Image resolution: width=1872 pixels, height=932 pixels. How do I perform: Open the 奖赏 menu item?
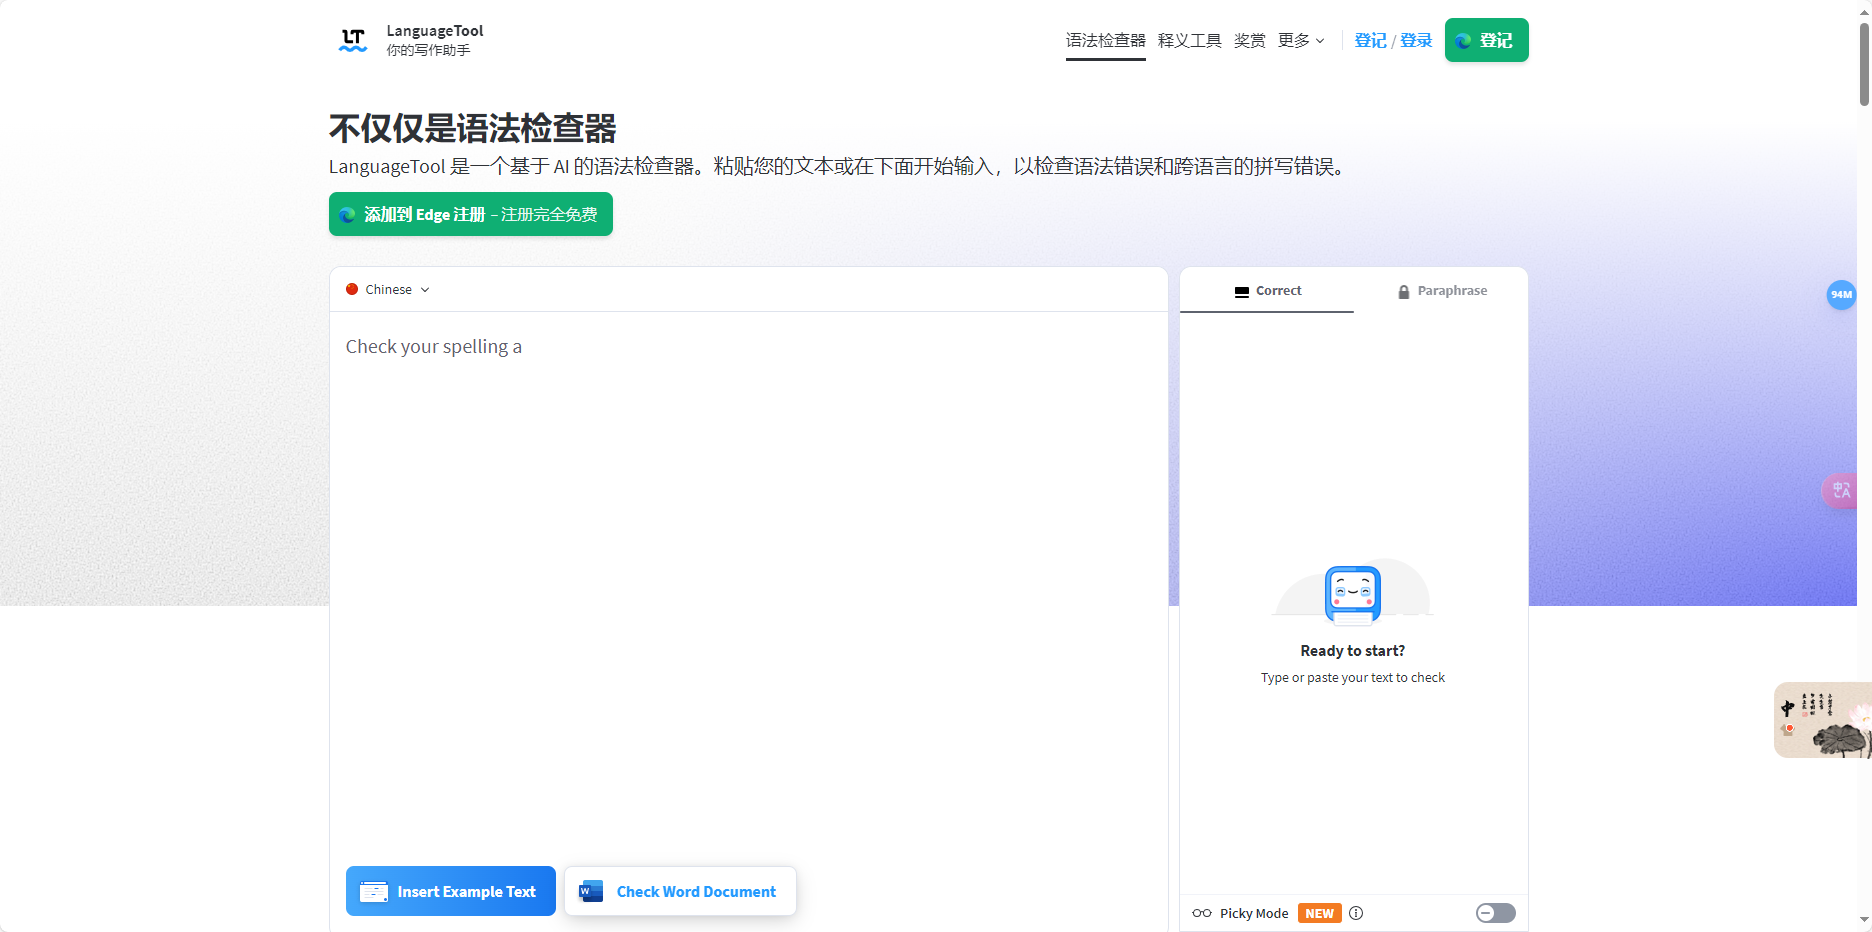[1249, 40]
